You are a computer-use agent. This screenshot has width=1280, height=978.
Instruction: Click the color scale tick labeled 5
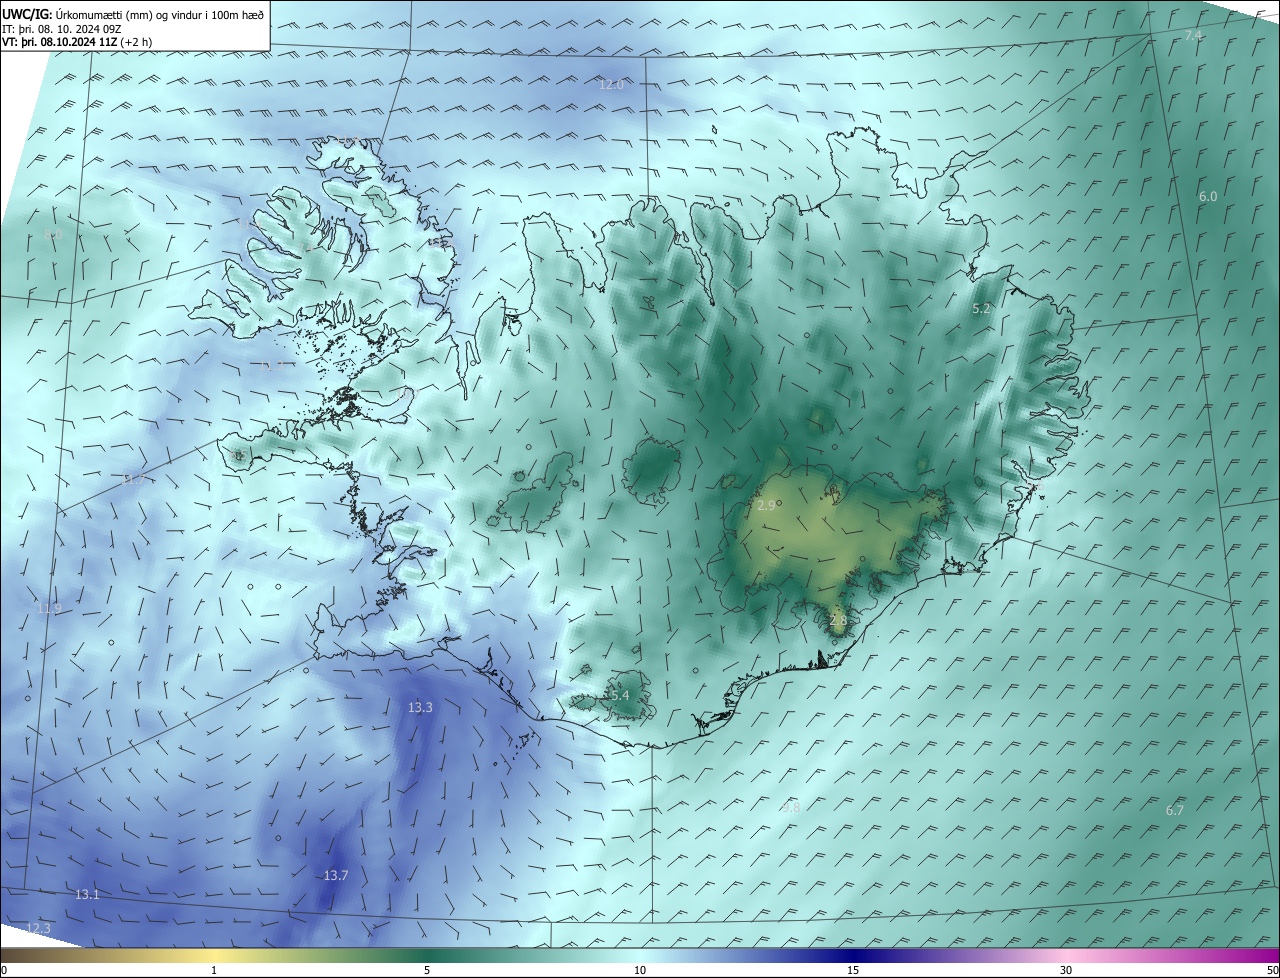tap(427, 970)
